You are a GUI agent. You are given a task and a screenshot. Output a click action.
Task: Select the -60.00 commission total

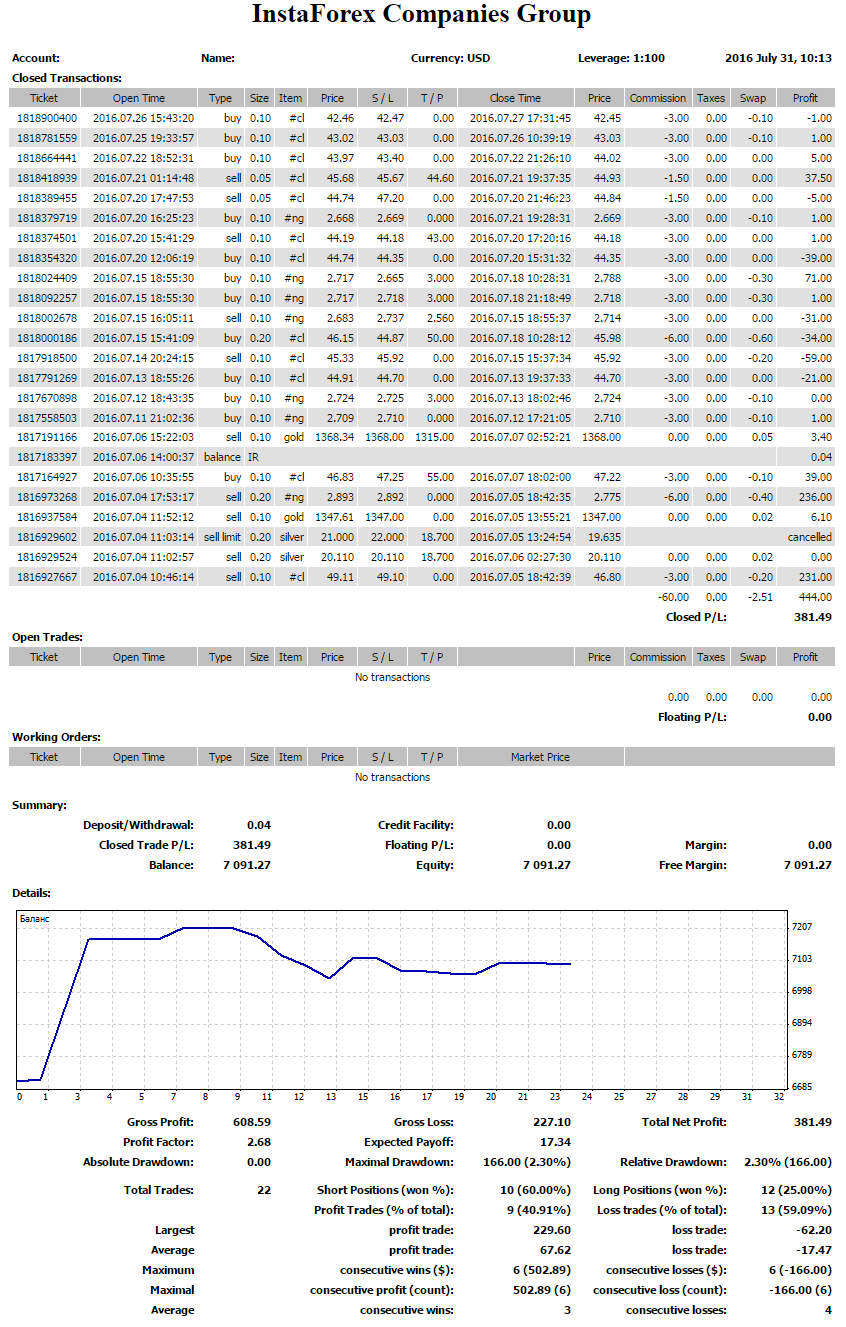coord(671,597)
